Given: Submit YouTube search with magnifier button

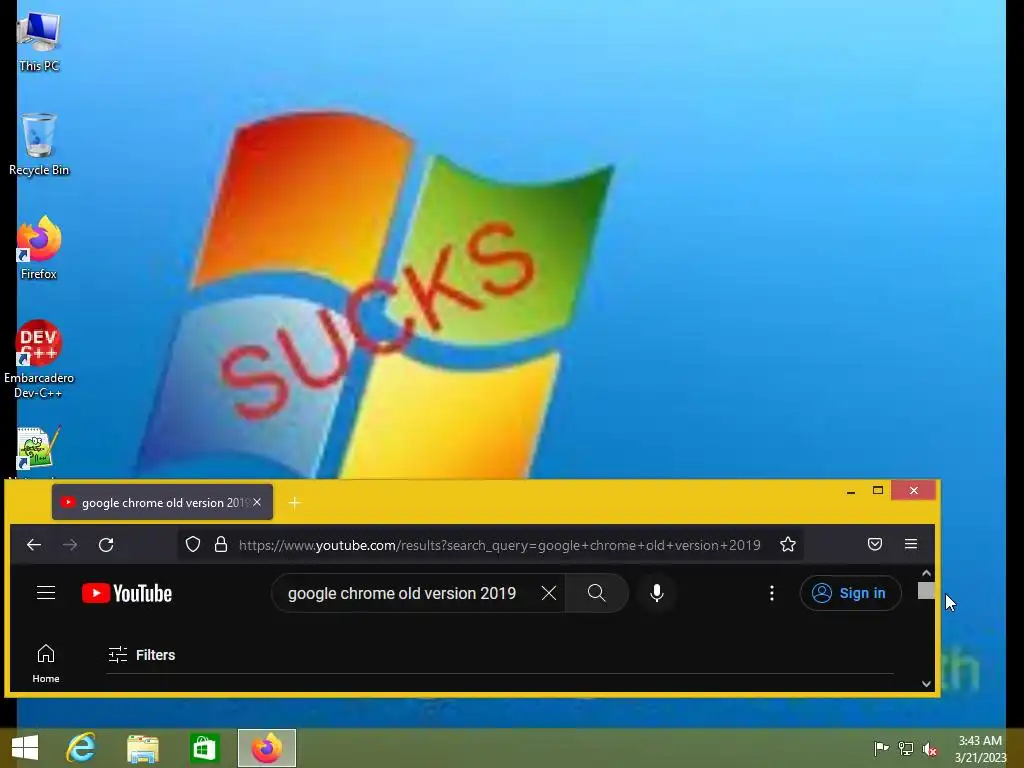Looking at the screenshot, I should [x=596, y=593].
